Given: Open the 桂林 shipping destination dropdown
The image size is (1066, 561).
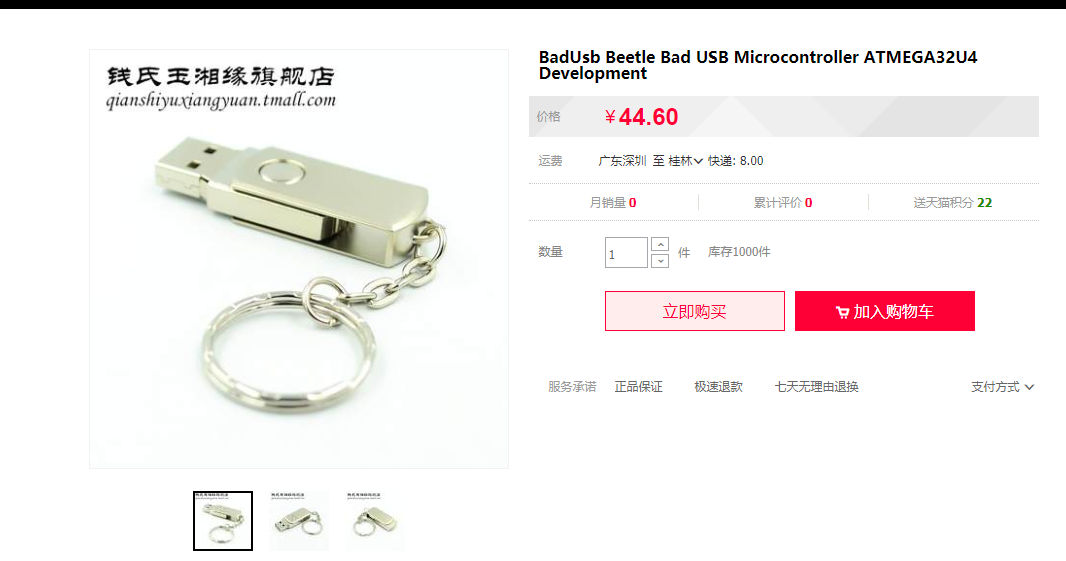Looking at the screenshot, I should 685,161.
